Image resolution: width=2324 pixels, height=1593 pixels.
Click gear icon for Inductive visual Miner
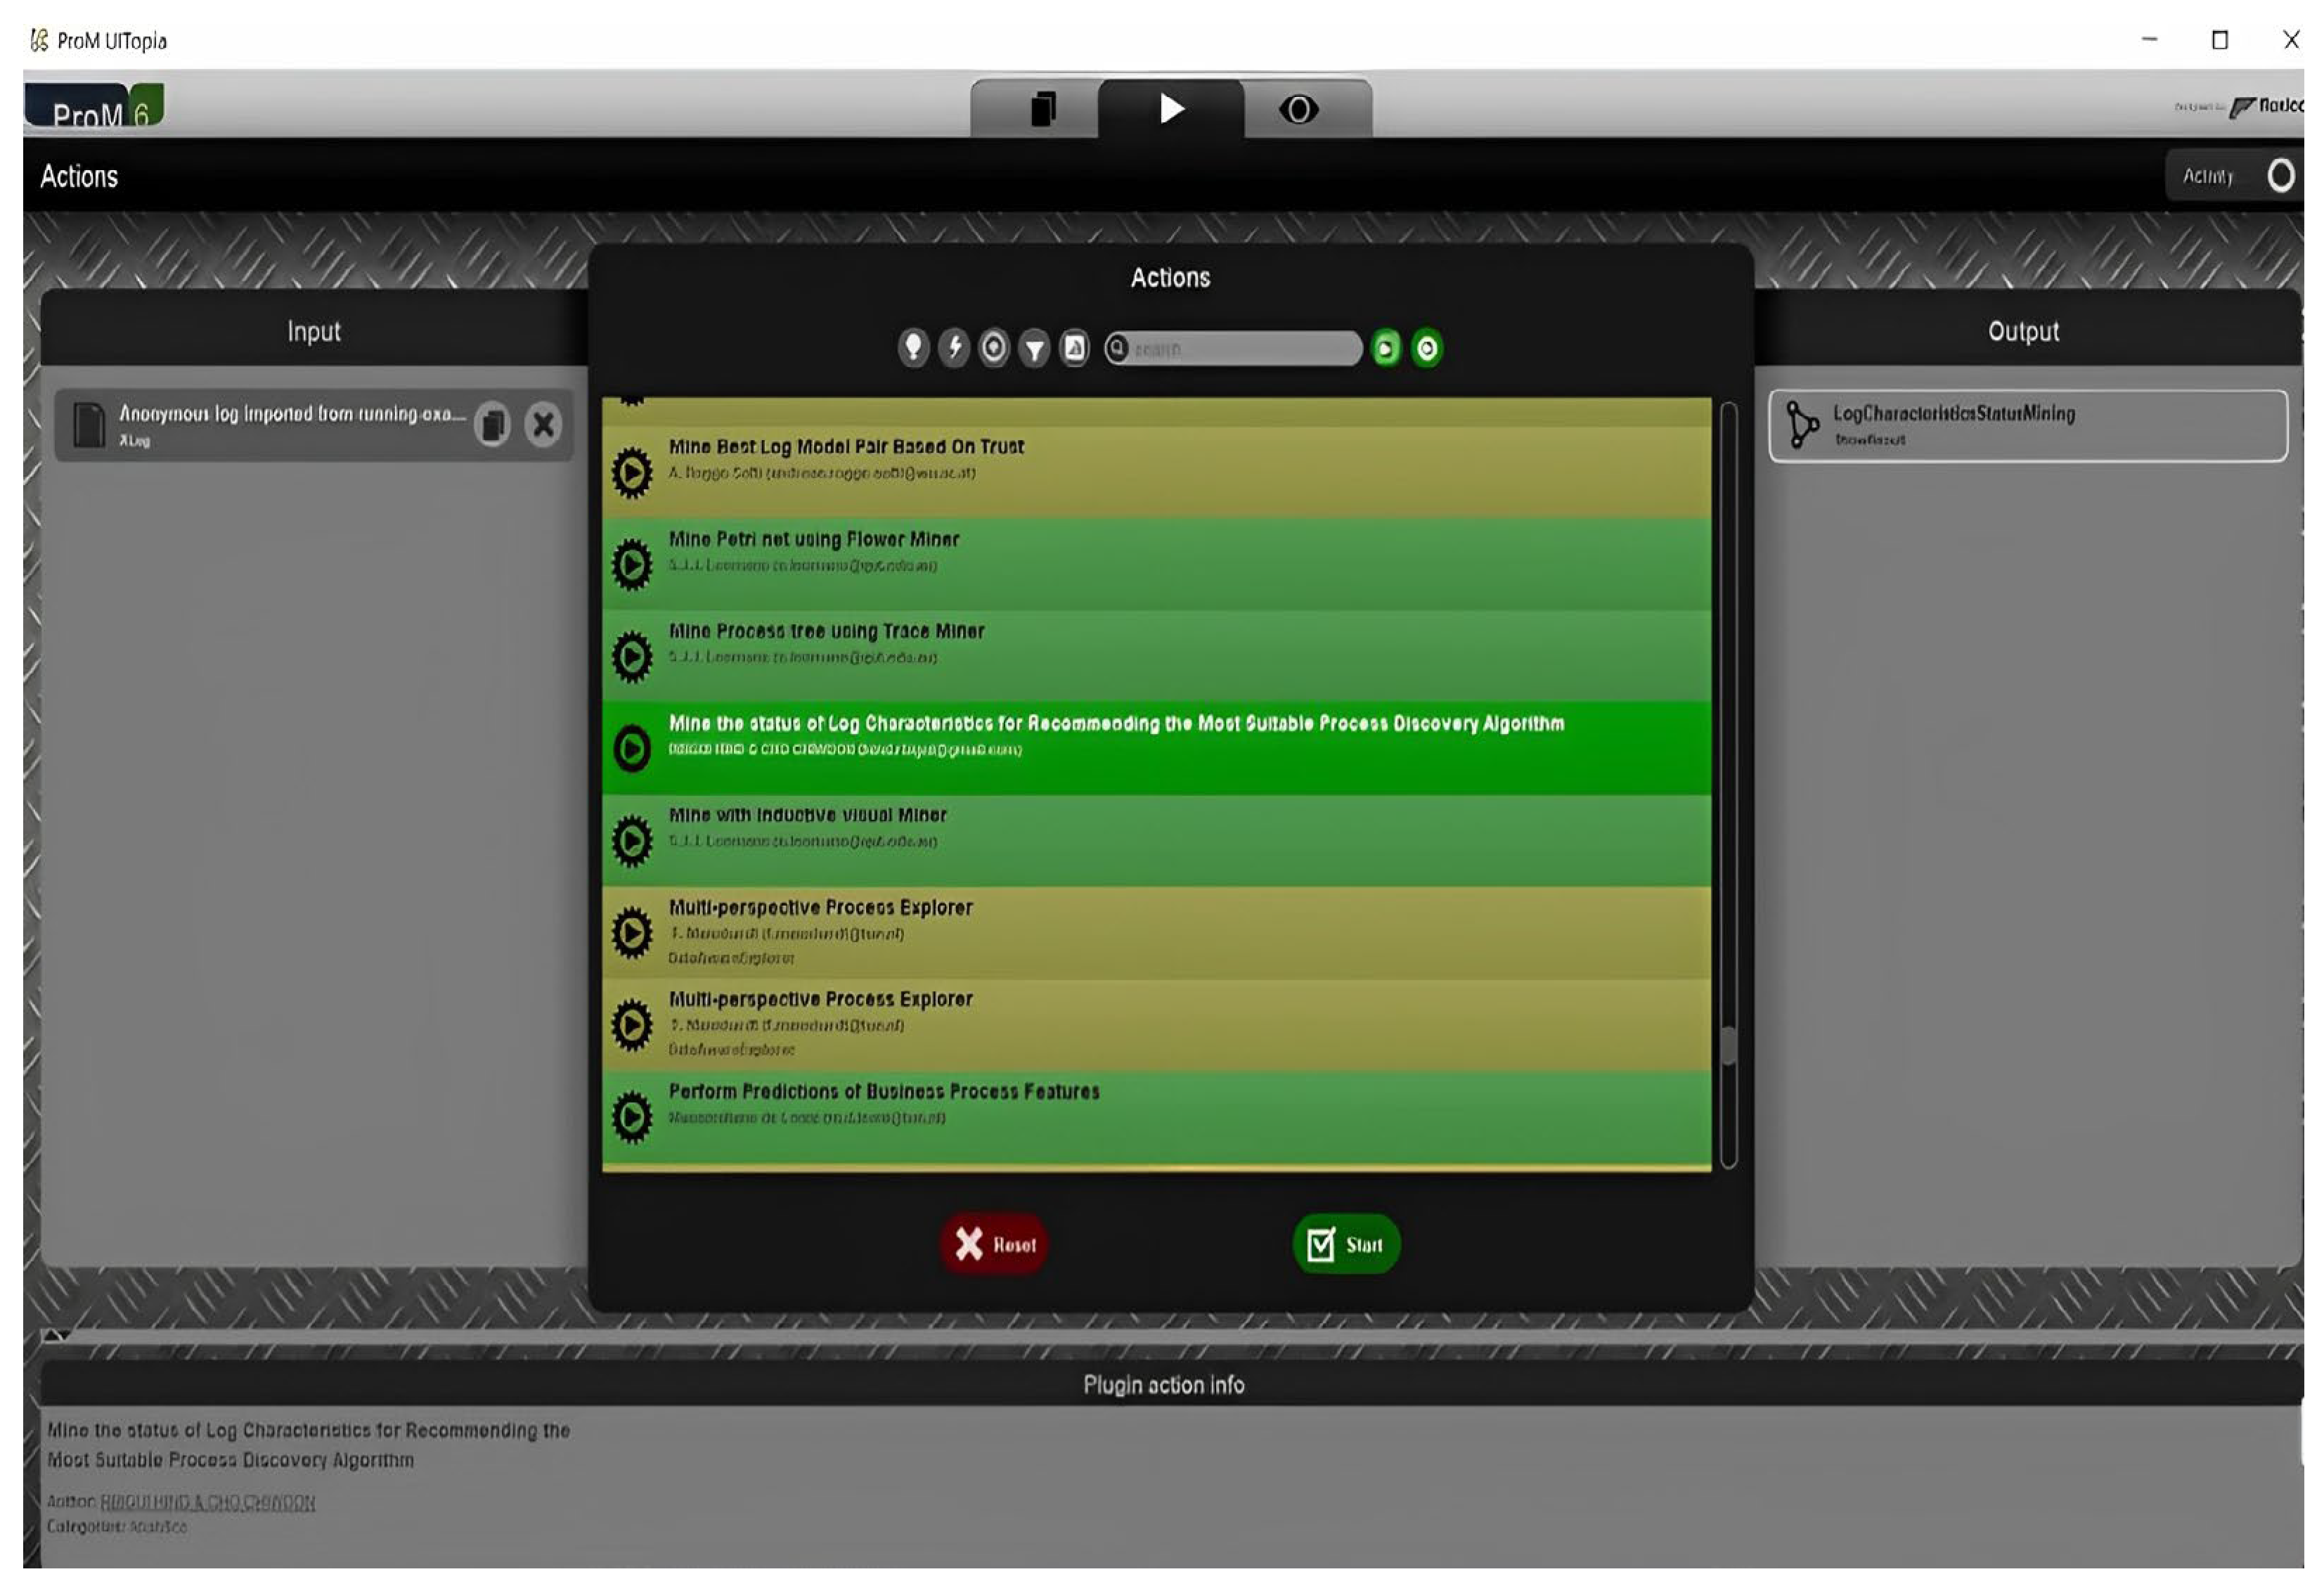(x=632, y=841)
